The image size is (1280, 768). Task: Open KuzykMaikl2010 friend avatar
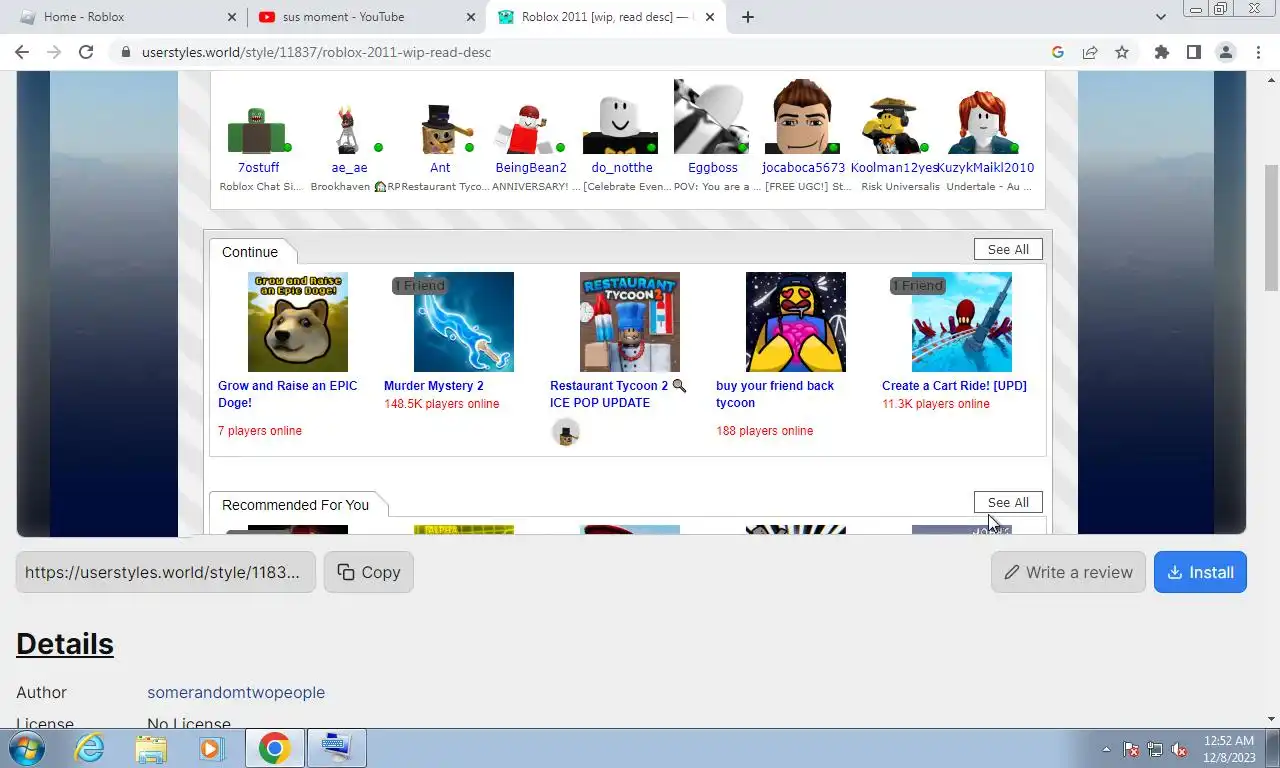coord(985,124)
